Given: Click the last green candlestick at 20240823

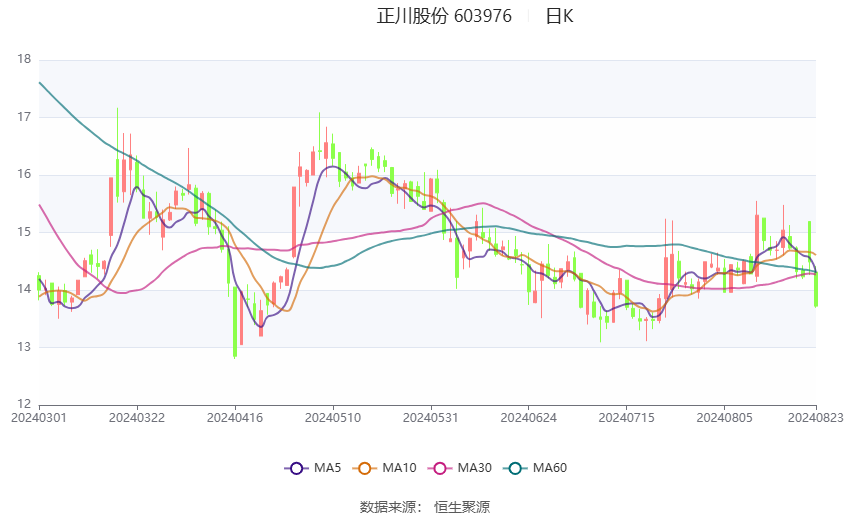Looking at the screenshot, I should coord(816,289).
